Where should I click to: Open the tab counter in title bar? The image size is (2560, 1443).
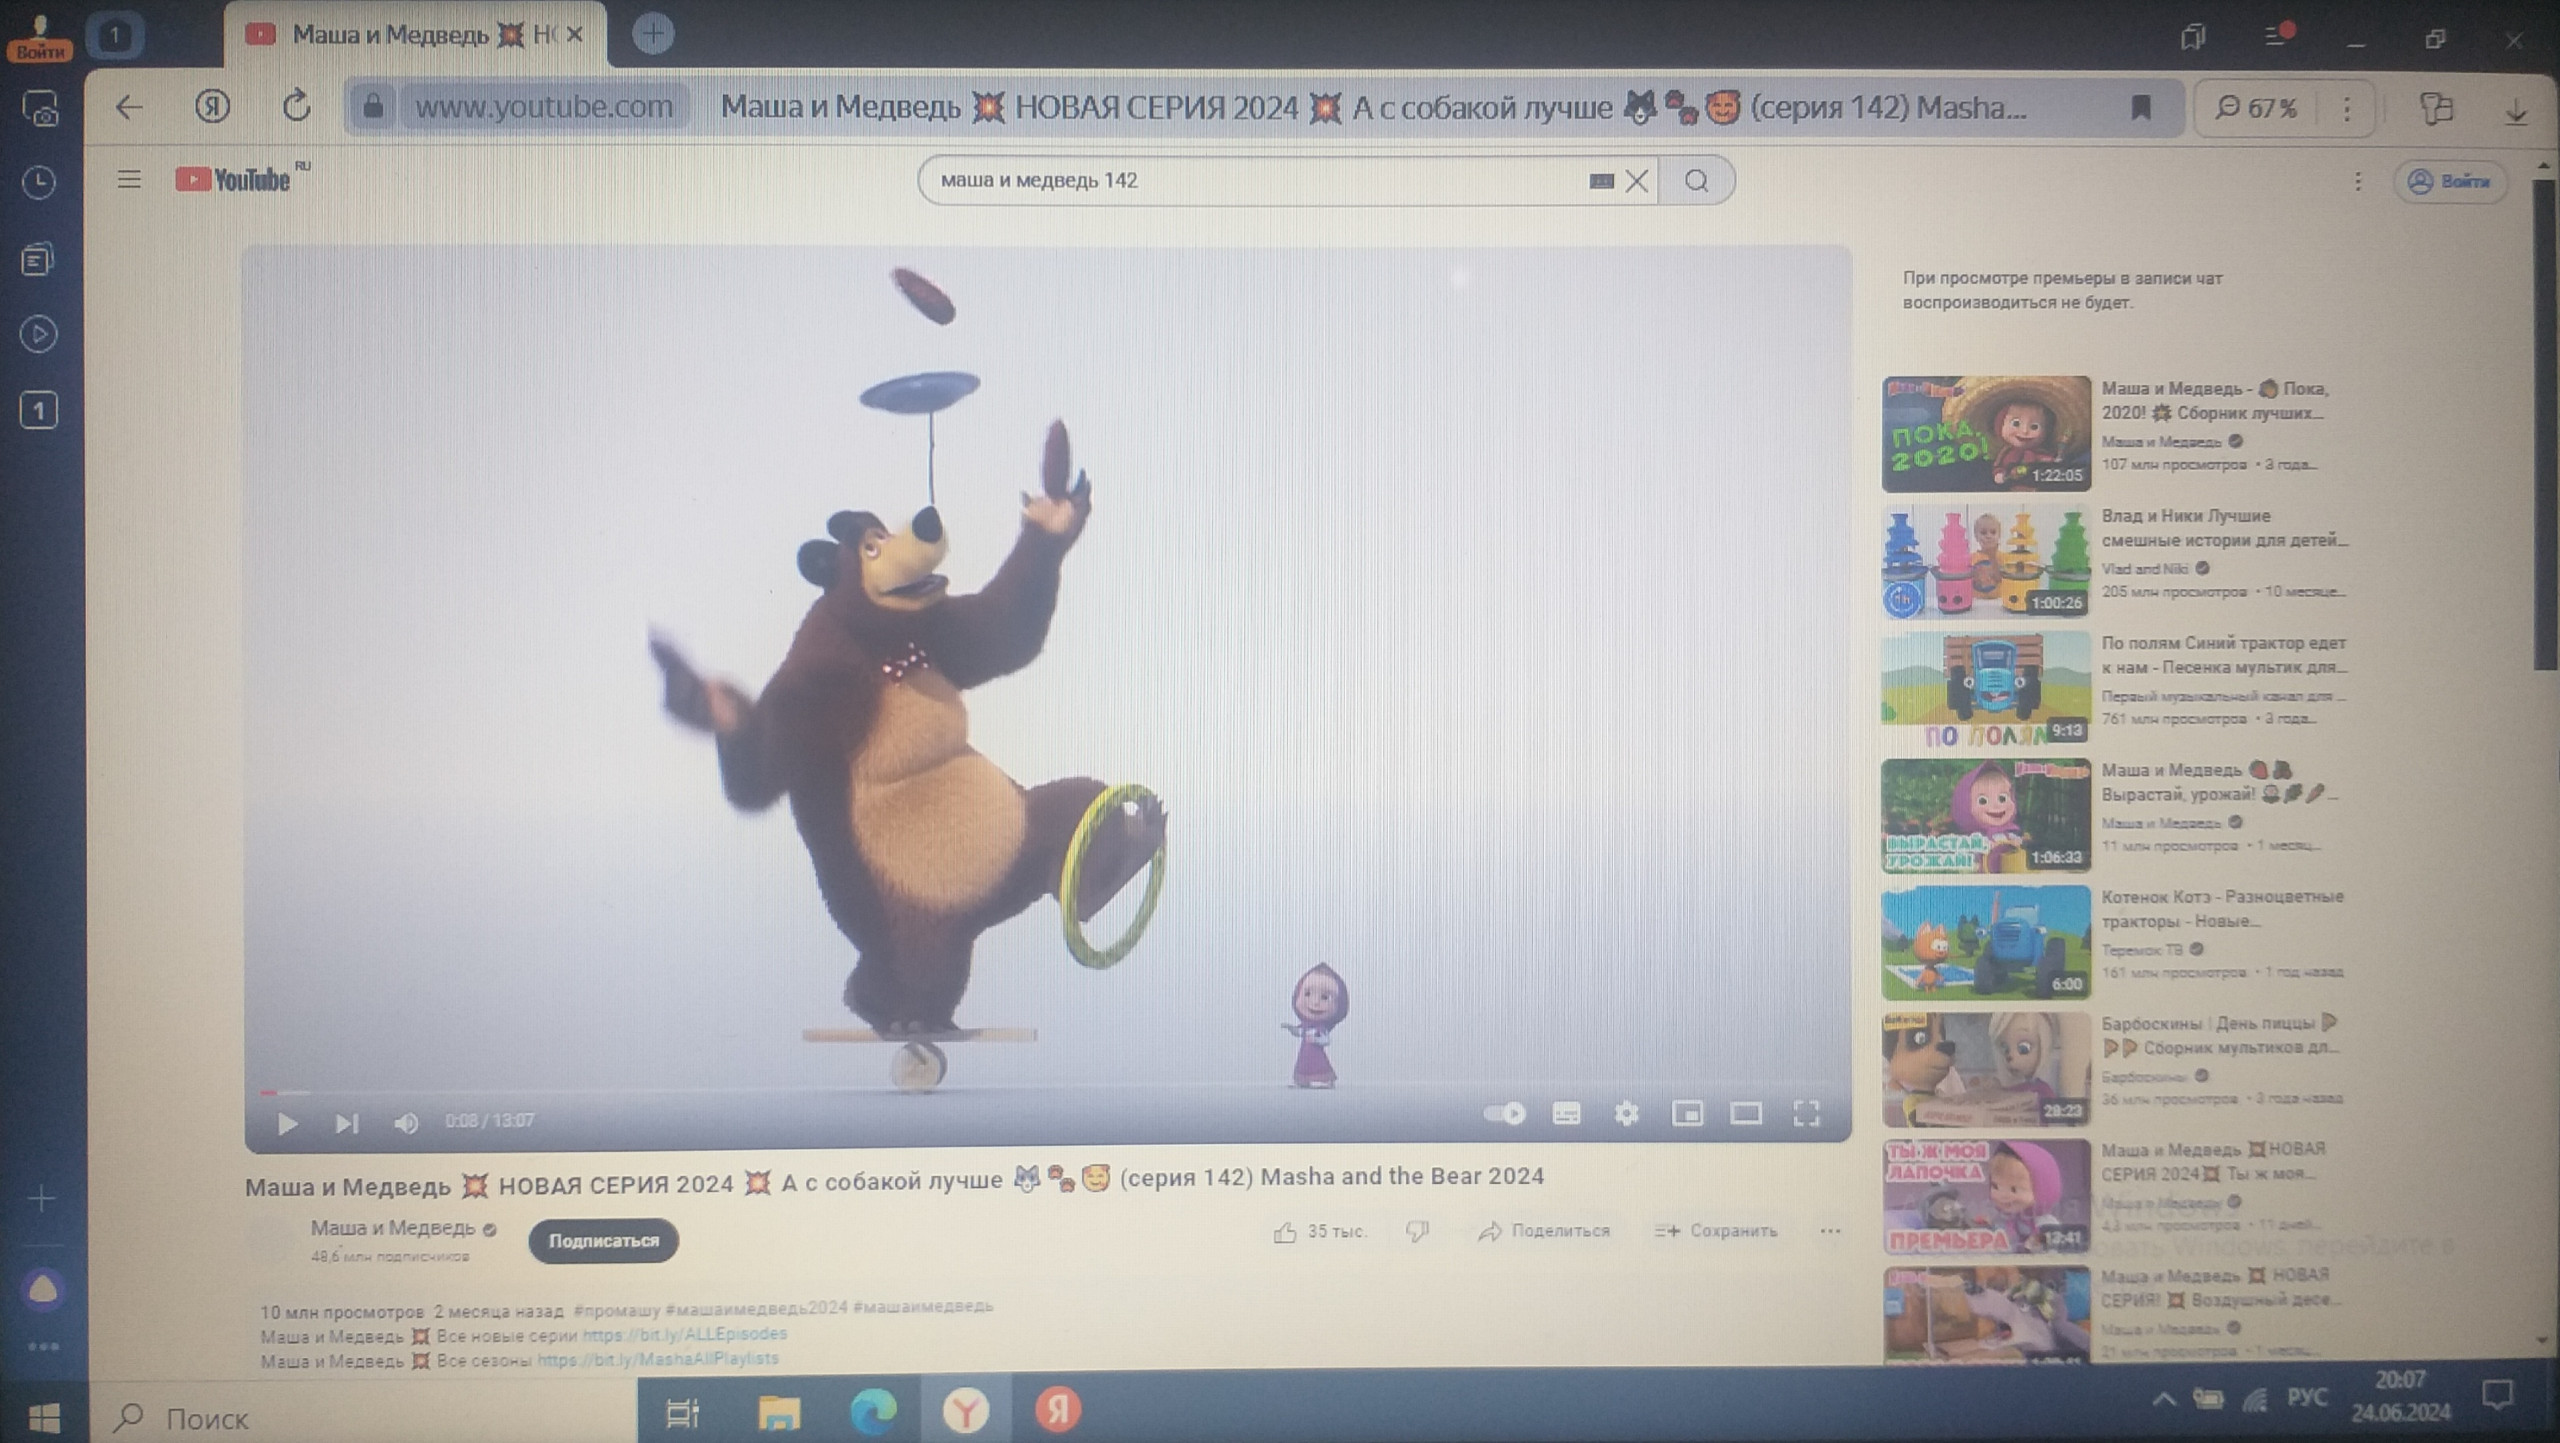115,36
